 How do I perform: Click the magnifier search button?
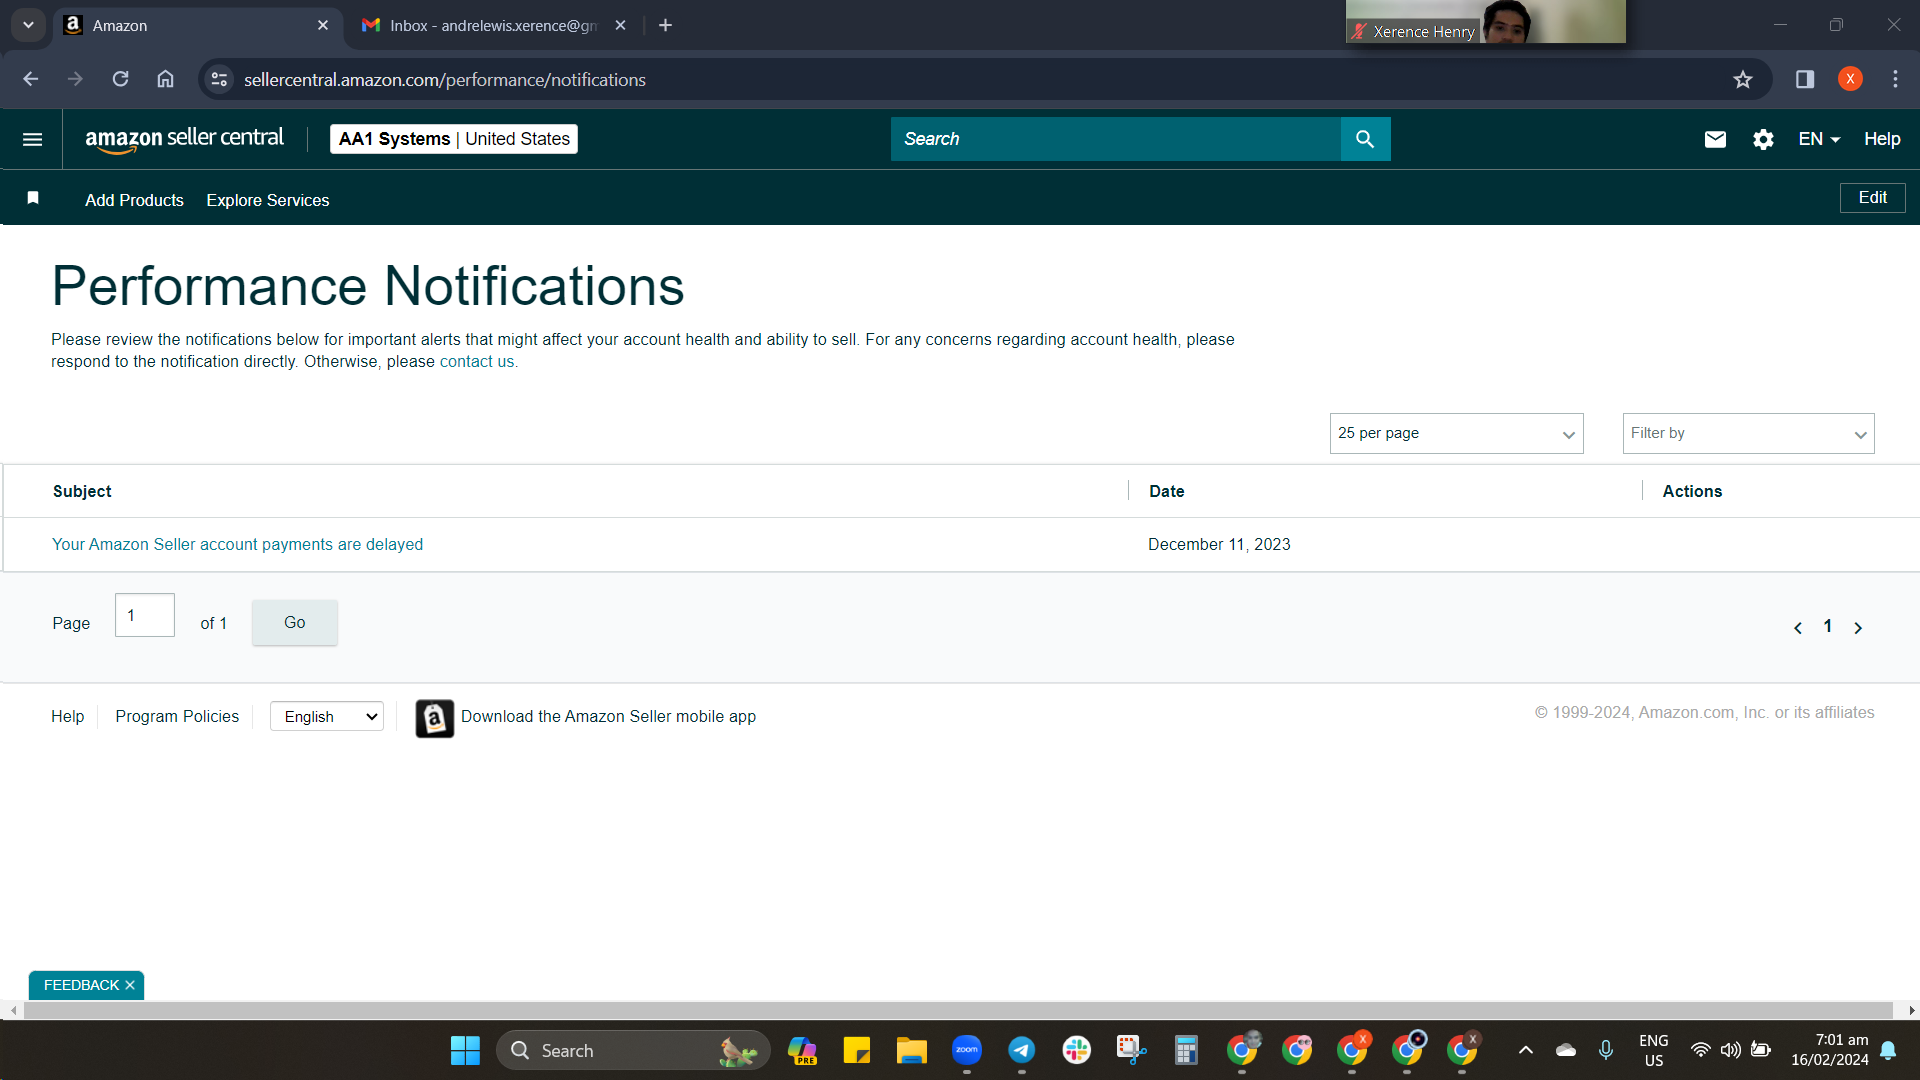(1365, 139)
